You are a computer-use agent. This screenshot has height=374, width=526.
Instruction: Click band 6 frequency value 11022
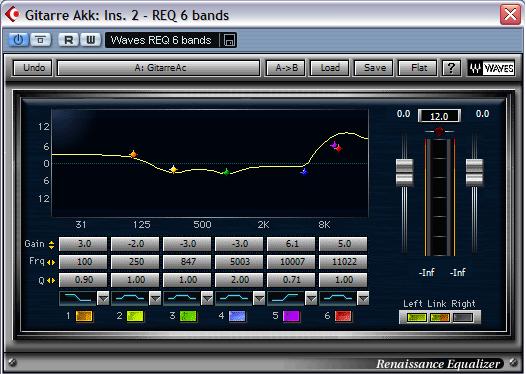[343, 262]
